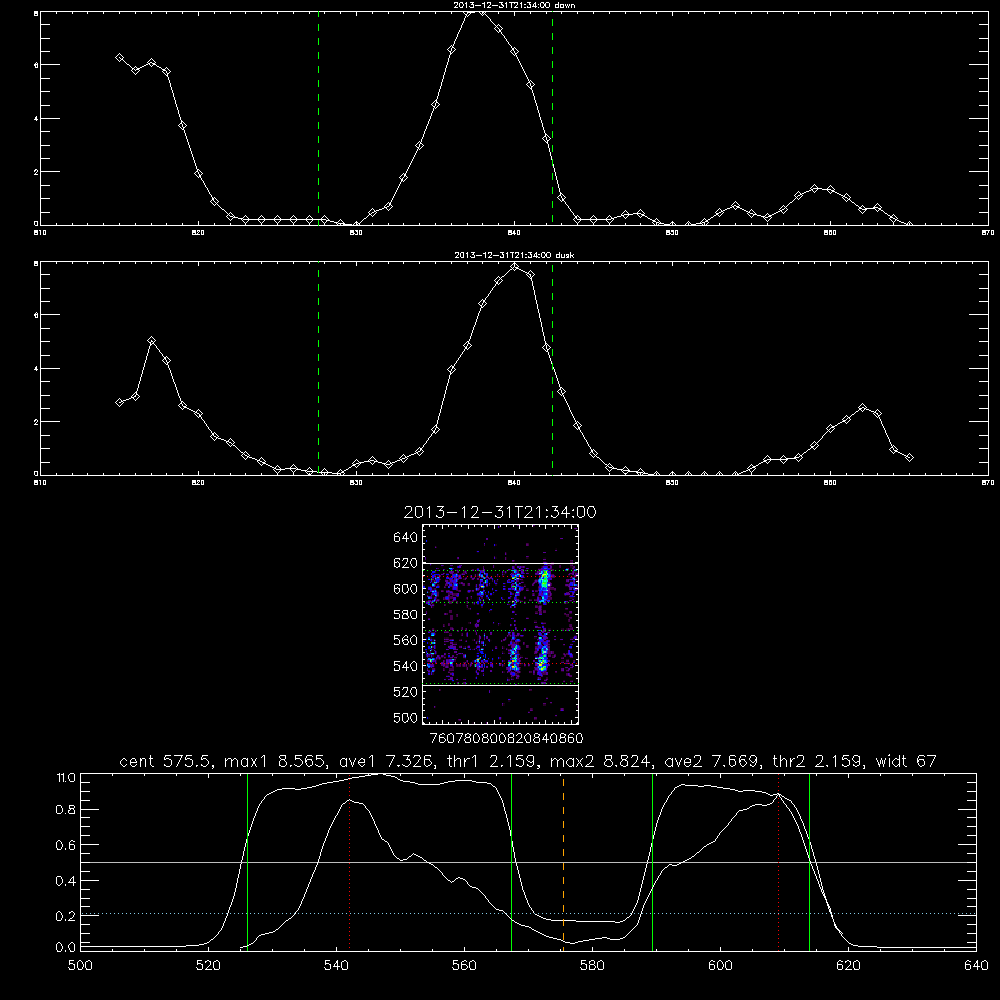Click the x-axis label 540 of the bottom plot
Screen dimensions: 1000x1000
click(x=336, y=966)
